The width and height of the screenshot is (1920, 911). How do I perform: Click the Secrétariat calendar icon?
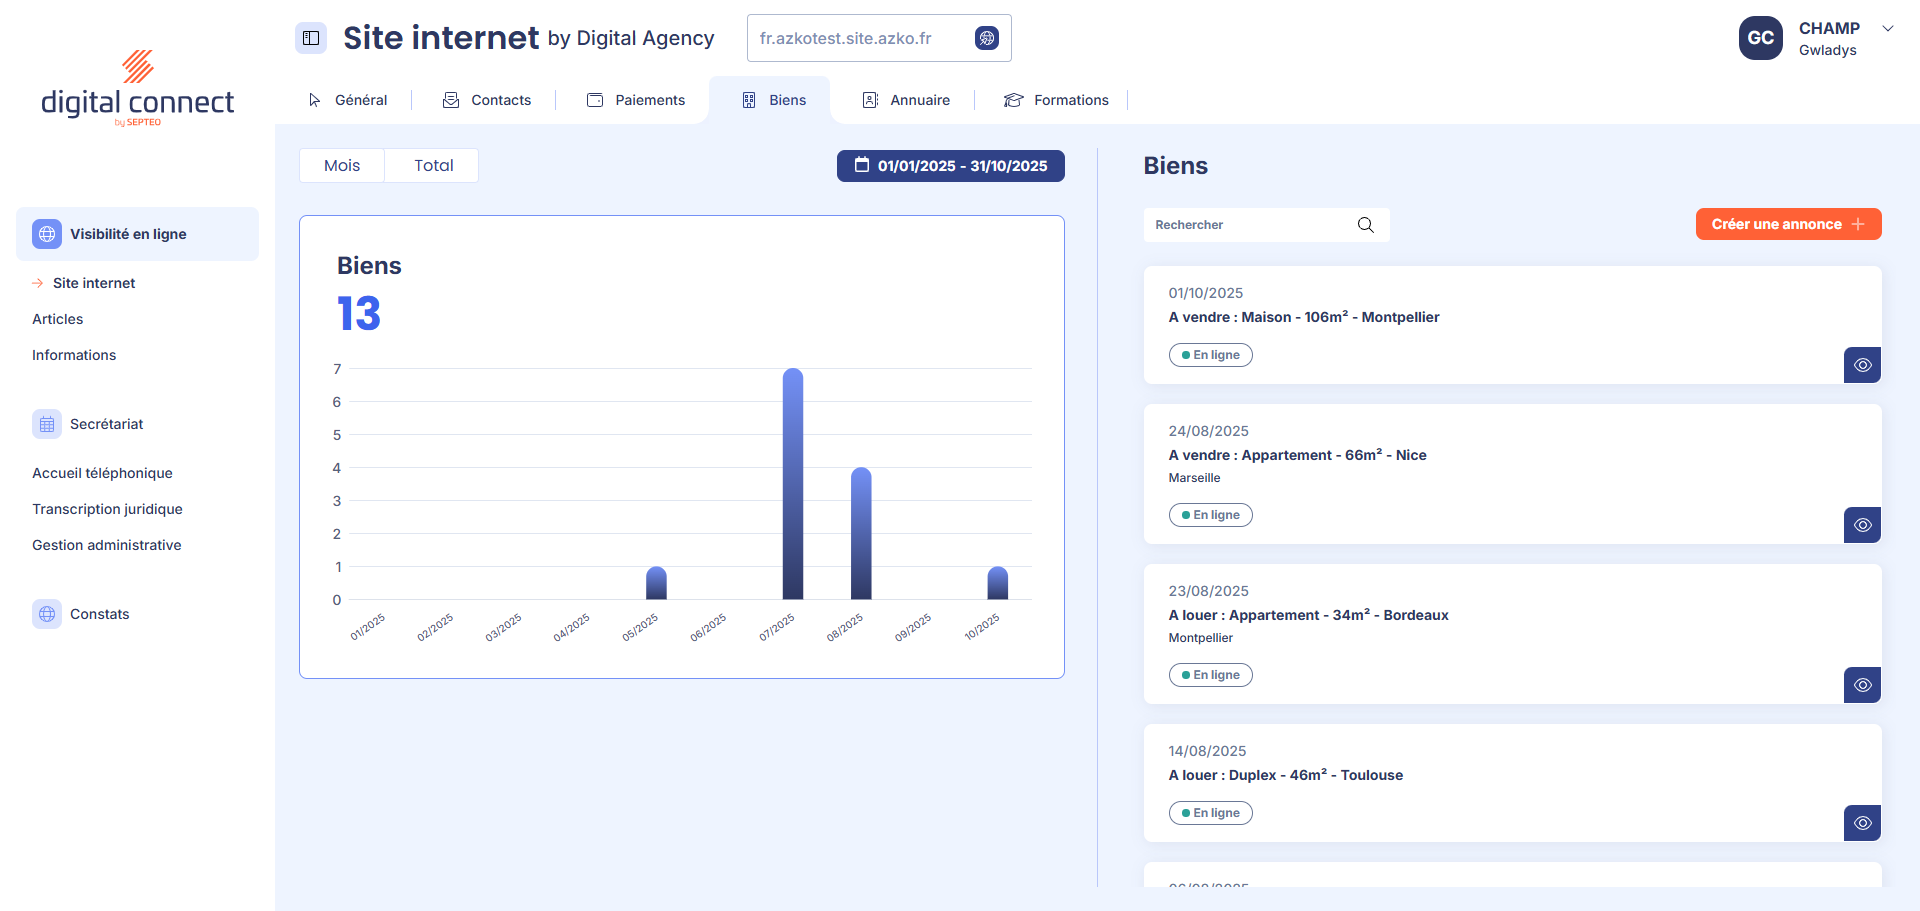click(x=47, y=424)
